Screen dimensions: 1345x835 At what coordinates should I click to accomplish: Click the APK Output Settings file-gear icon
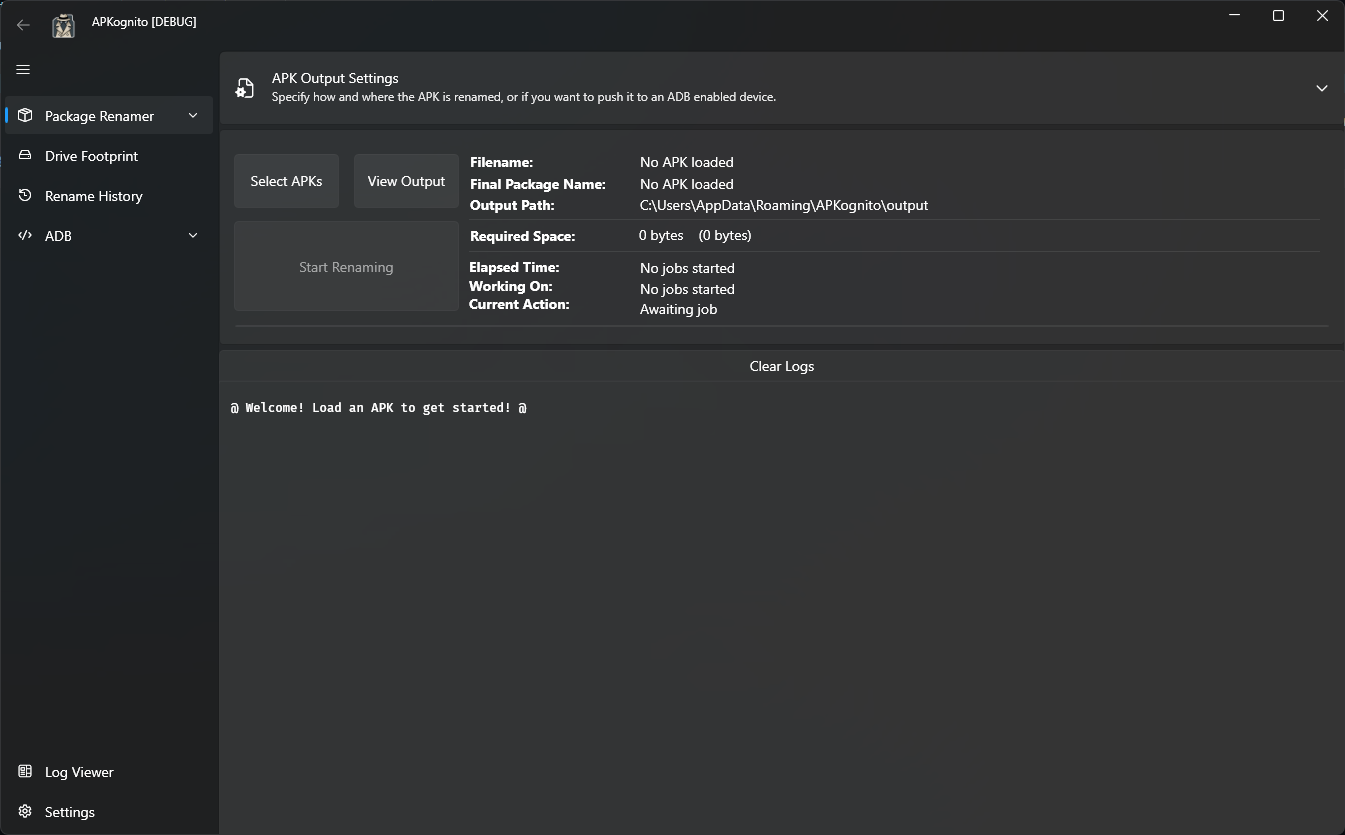(244, 88)
